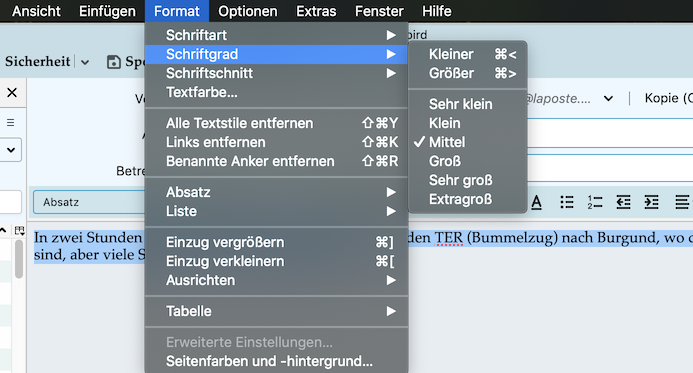
Task: Expand the sender address chevron
Action: click(608, 98)
